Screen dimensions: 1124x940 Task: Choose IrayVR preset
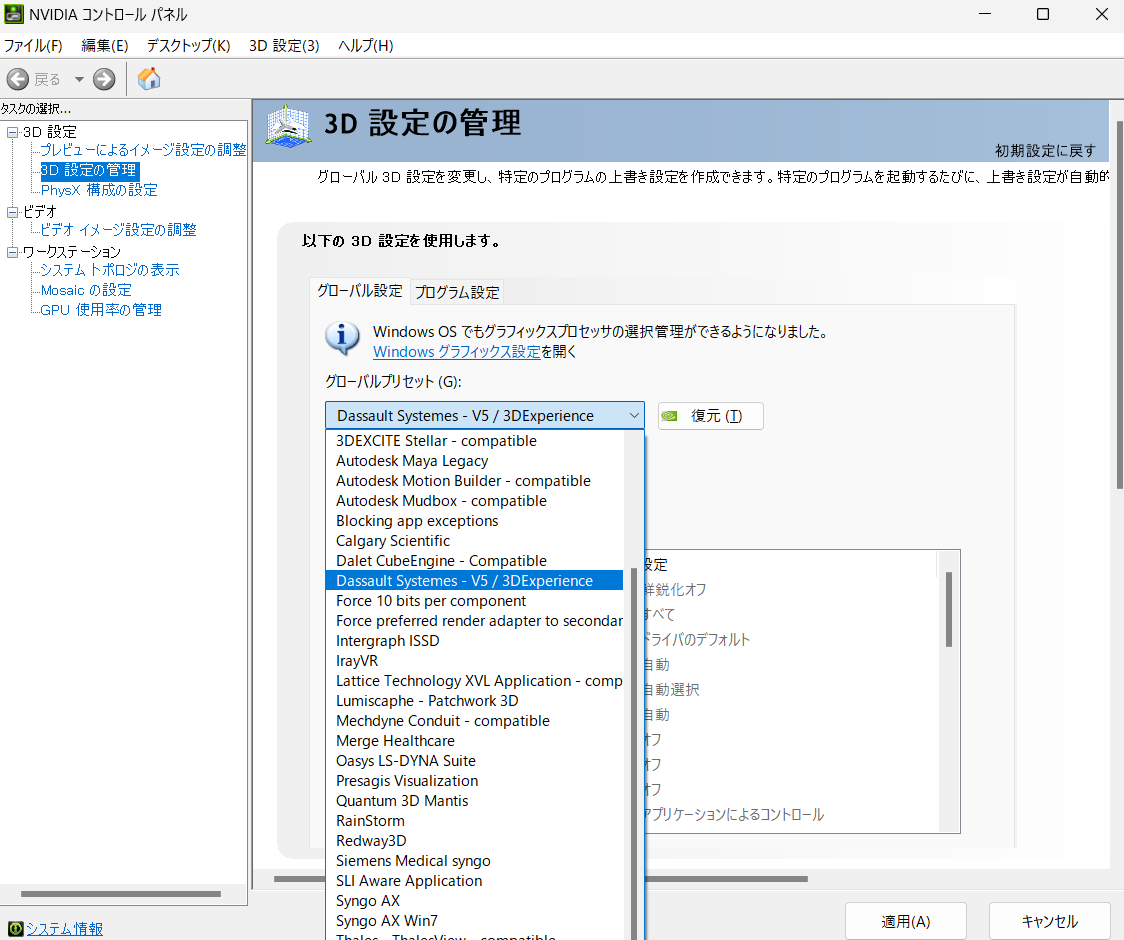pos(475,661)
